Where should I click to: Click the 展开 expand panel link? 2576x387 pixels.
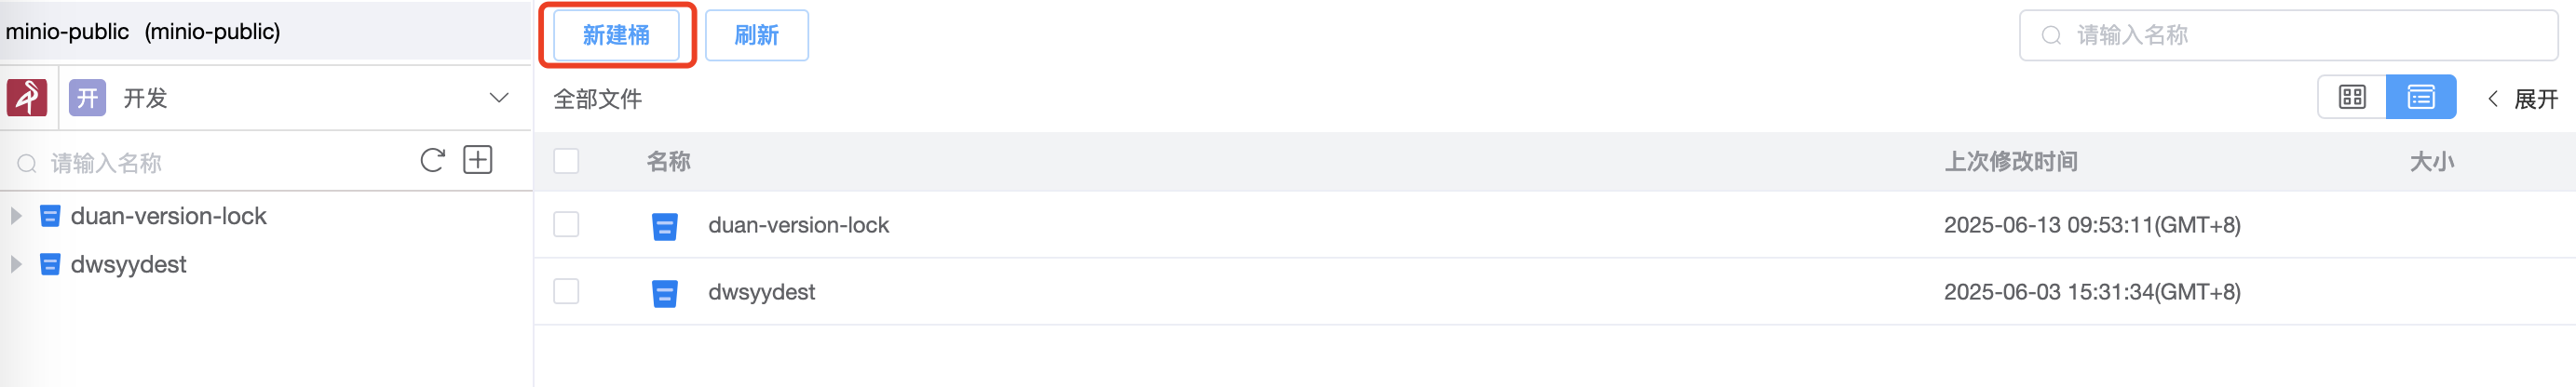(2523, 99)
